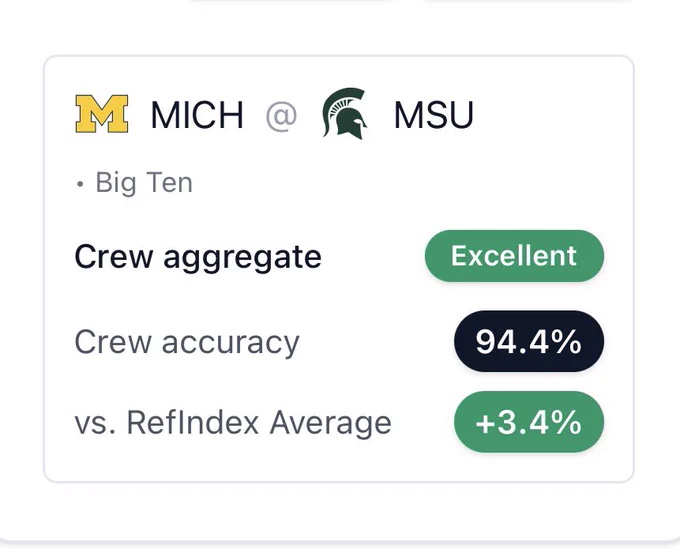Click the vs. RefIndex Average label
Image resolution: width=680 pixels, height=549 pixels.
pos(233,423)
